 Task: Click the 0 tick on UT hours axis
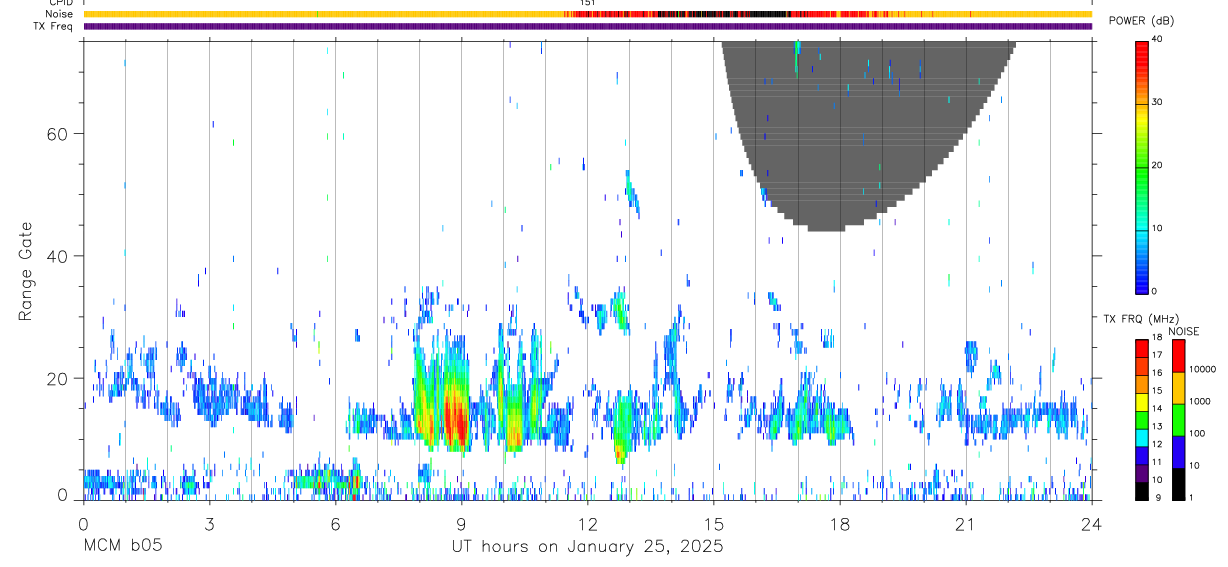click(83, 523)
